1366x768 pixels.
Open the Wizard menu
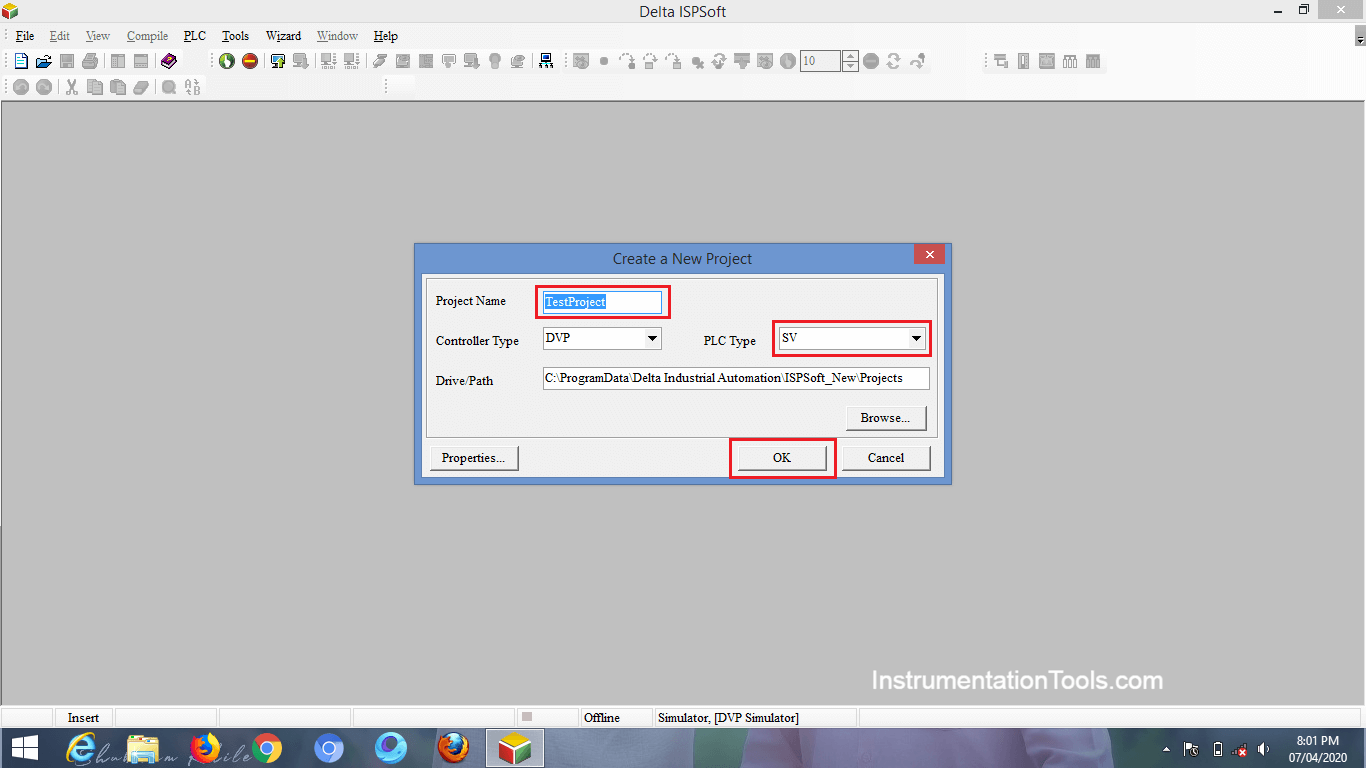(x=283, y=36)
